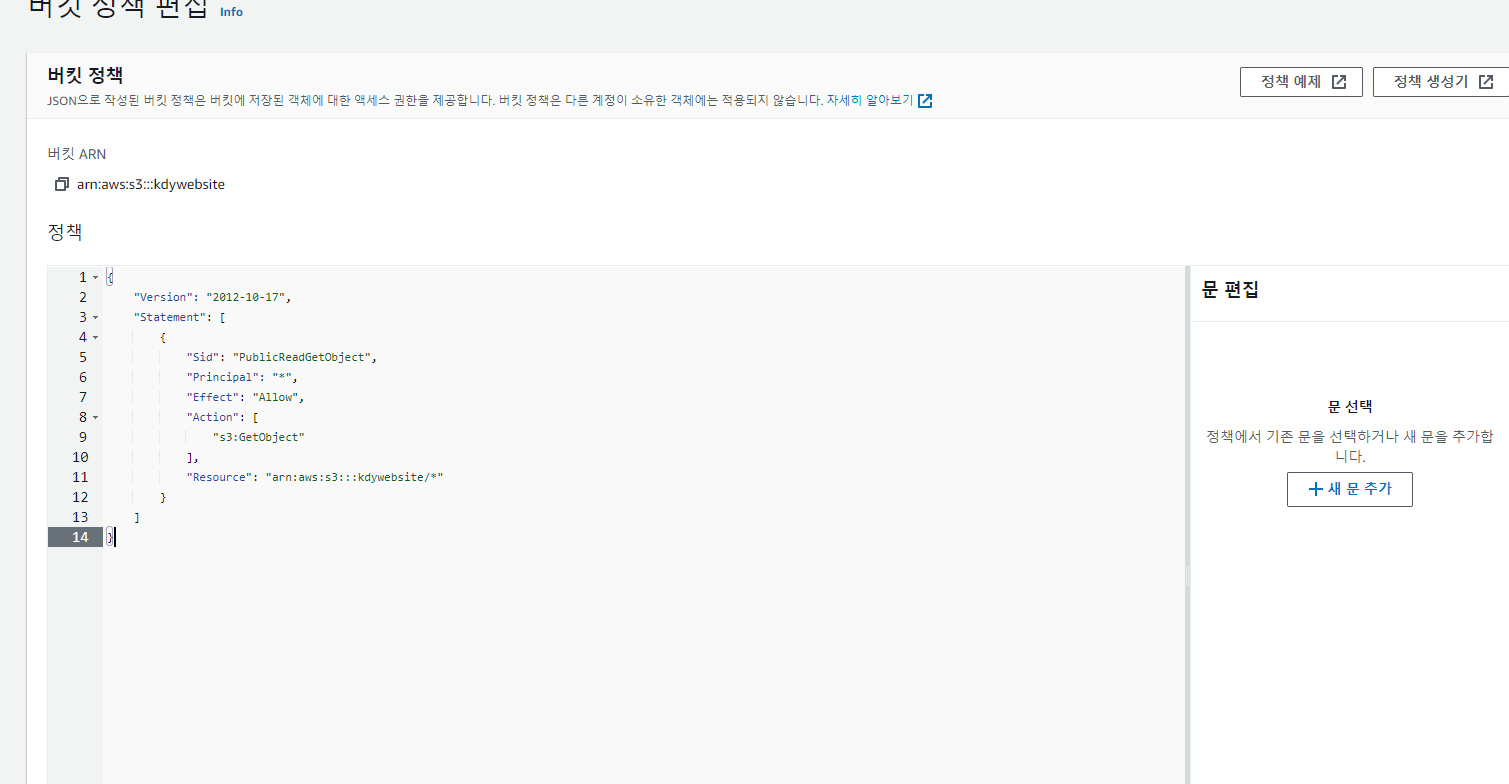Click the "s3:GetObject" action text
The height and width of the screenshot is (784, 1509).
(258, 437)
